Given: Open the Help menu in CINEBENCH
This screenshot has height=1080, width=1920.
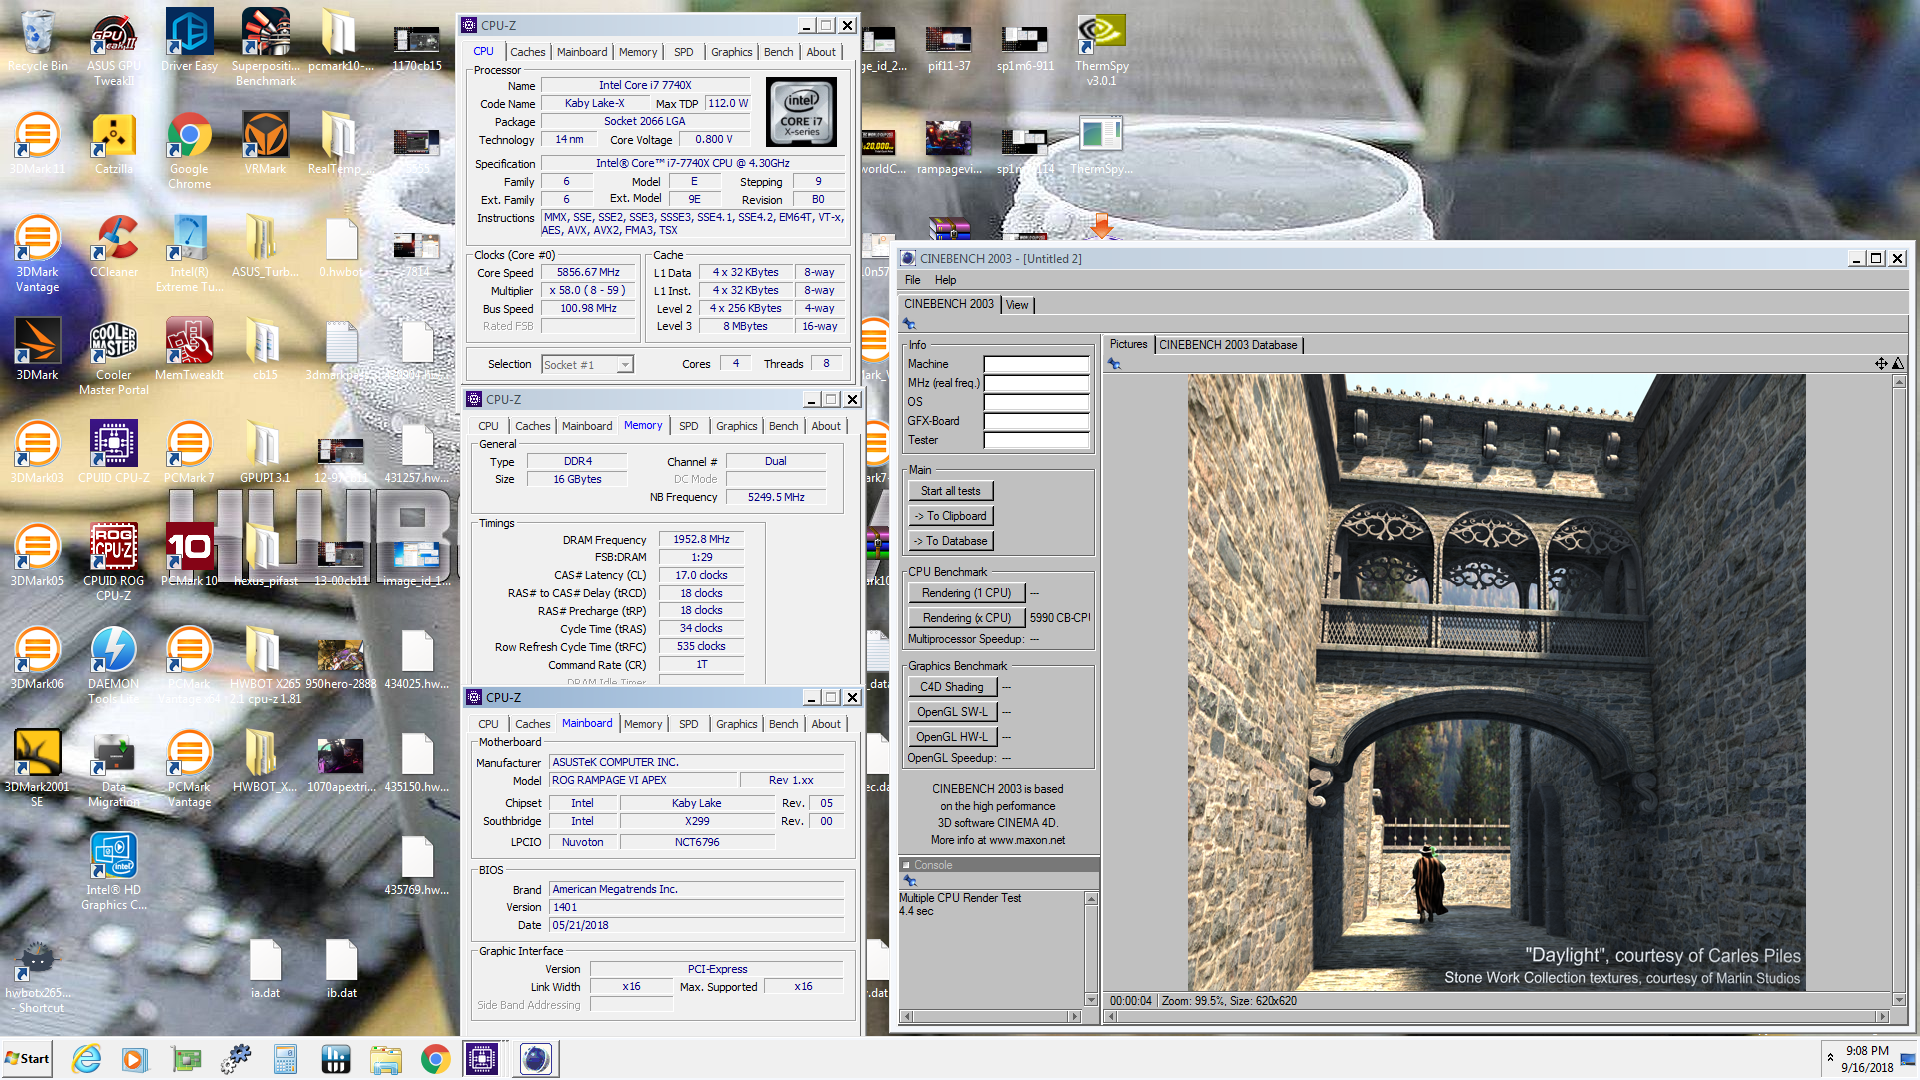Looking at the screenshot, I should click(945, 280).
